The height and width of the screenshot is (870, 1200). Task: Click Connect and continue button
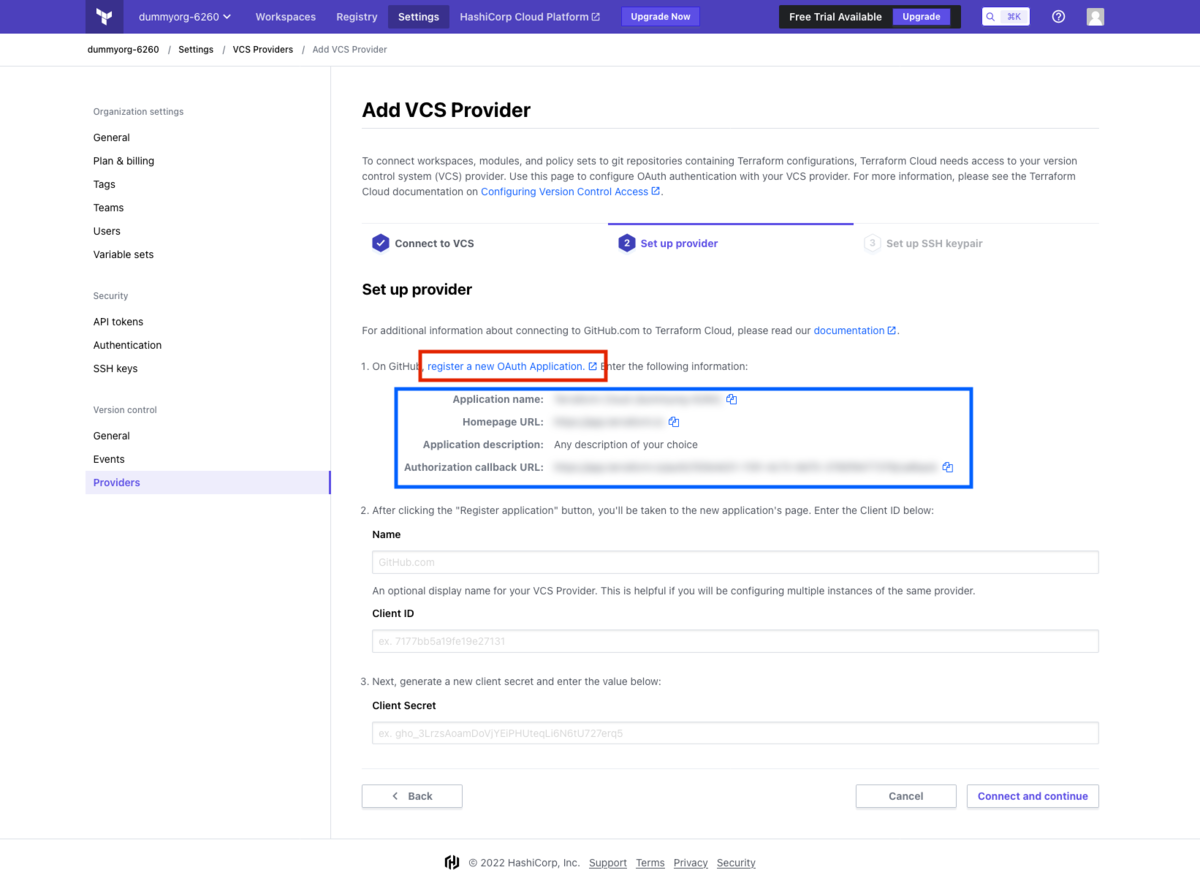pyautogui.click(x=1033, y=796)
